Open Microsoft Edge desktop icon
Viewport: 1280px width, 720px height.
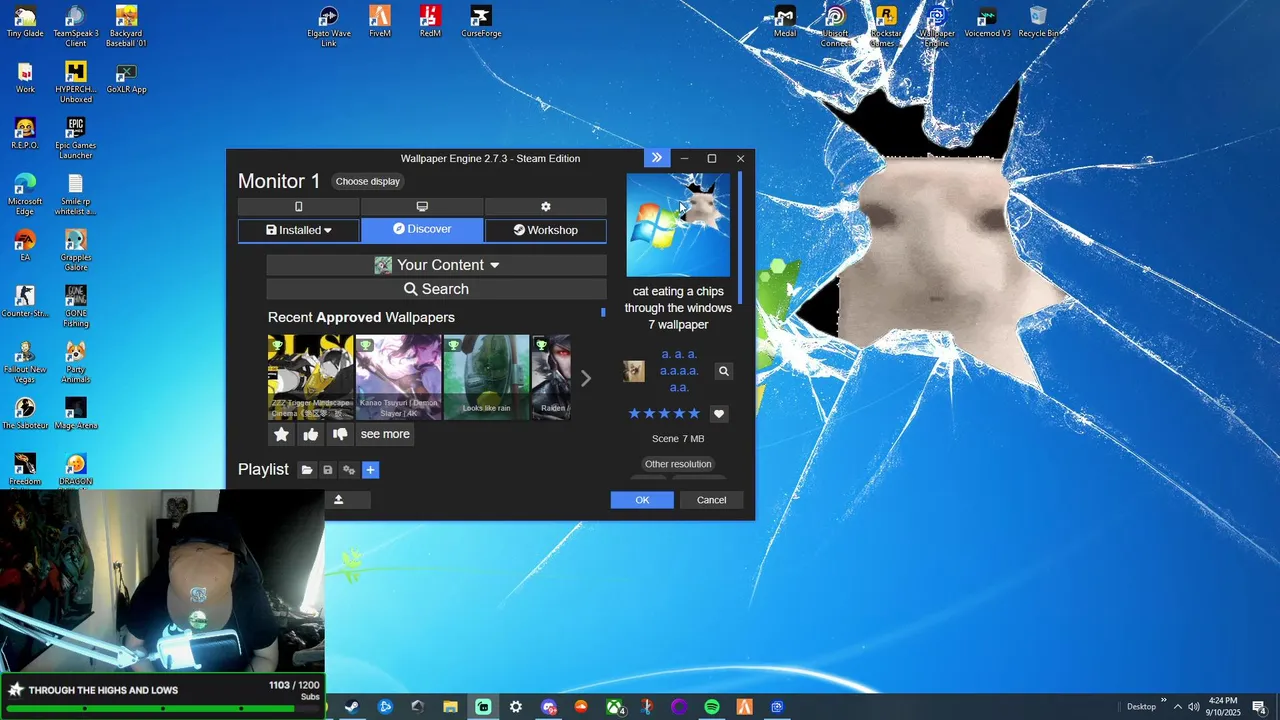click(25, 194)
